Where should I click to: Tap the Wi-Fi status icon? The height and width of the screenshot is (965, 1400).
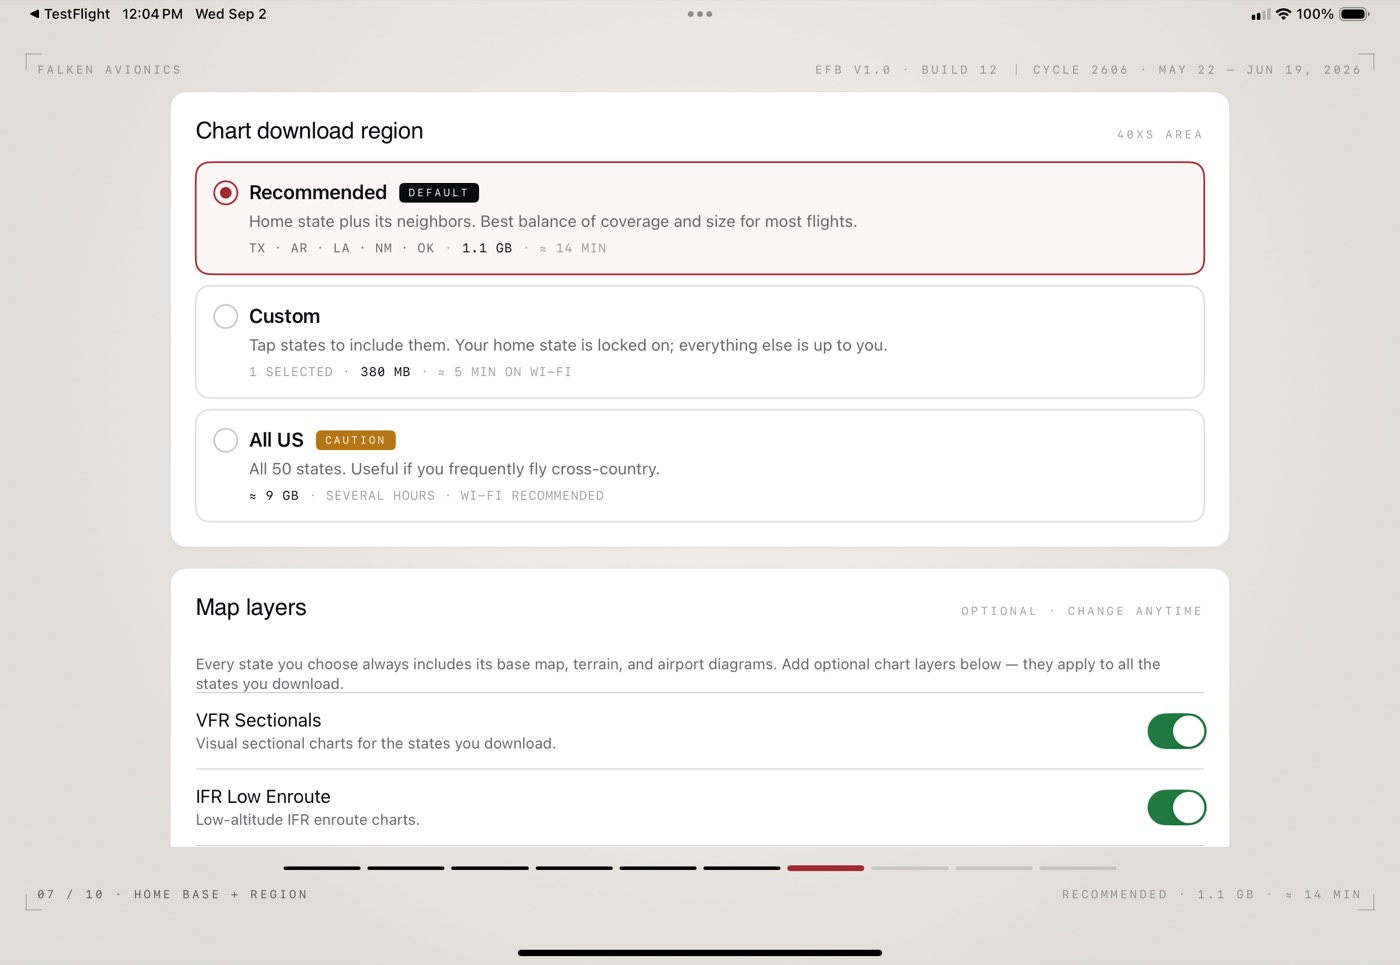click(x=1283, y=14)
